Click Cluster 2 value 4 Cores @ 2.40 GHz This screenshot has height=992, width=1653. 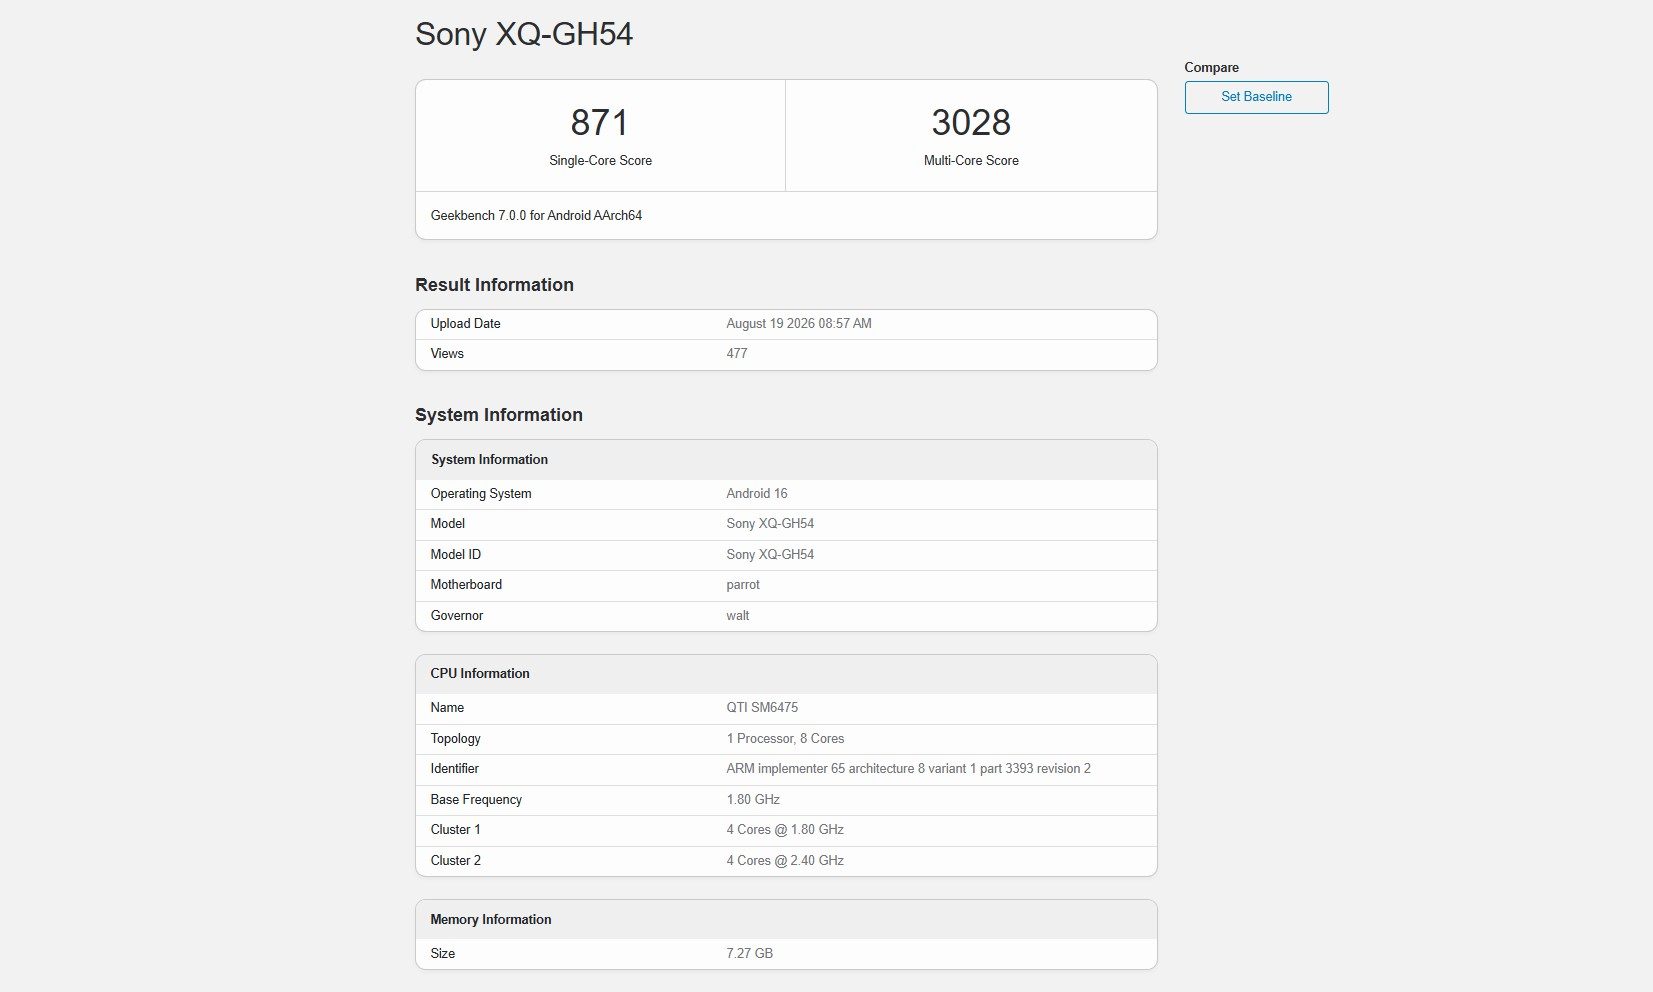point(785,861)
